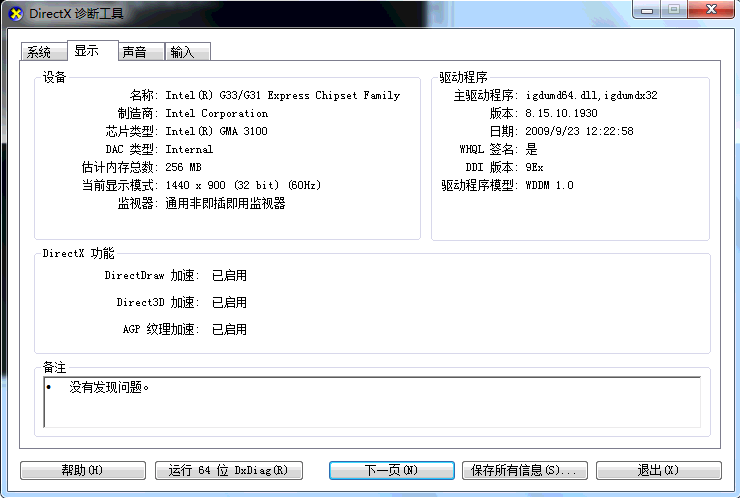Minimize the DirectX 诊断工具 window
This screenshot has height=498, width=740.
tap(647, 9)
